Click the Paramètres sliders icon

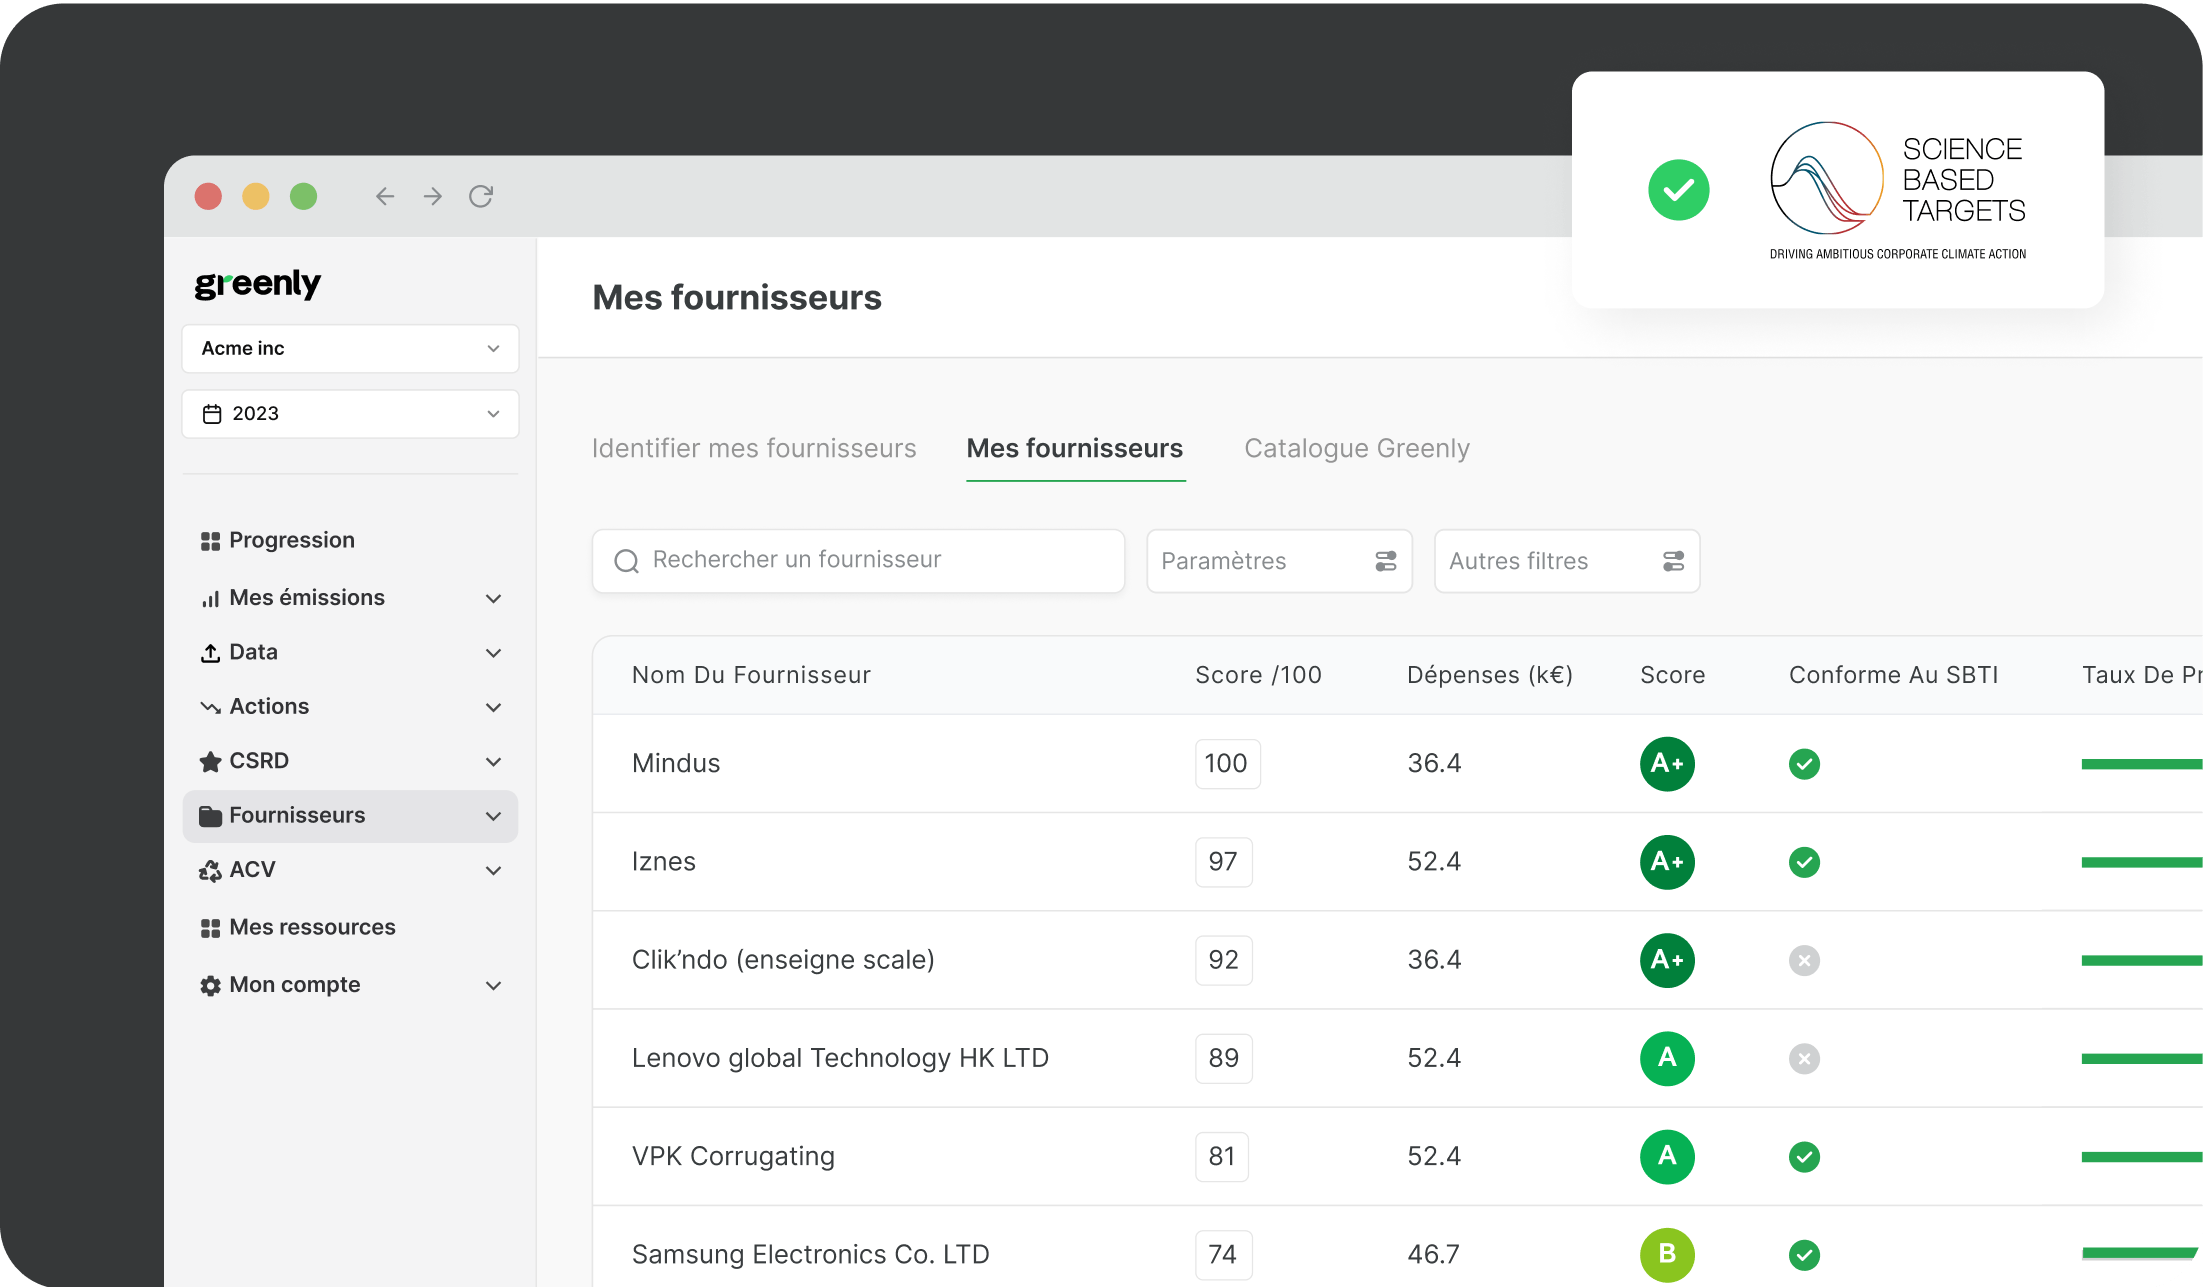(1385, 561)
